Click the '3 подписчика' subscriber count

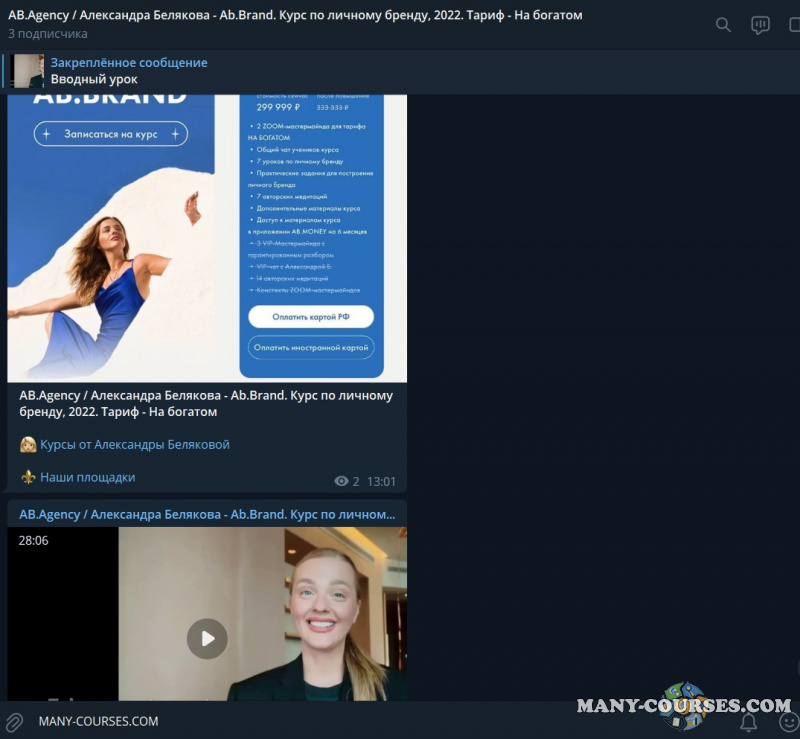click(x=48, y=34)
